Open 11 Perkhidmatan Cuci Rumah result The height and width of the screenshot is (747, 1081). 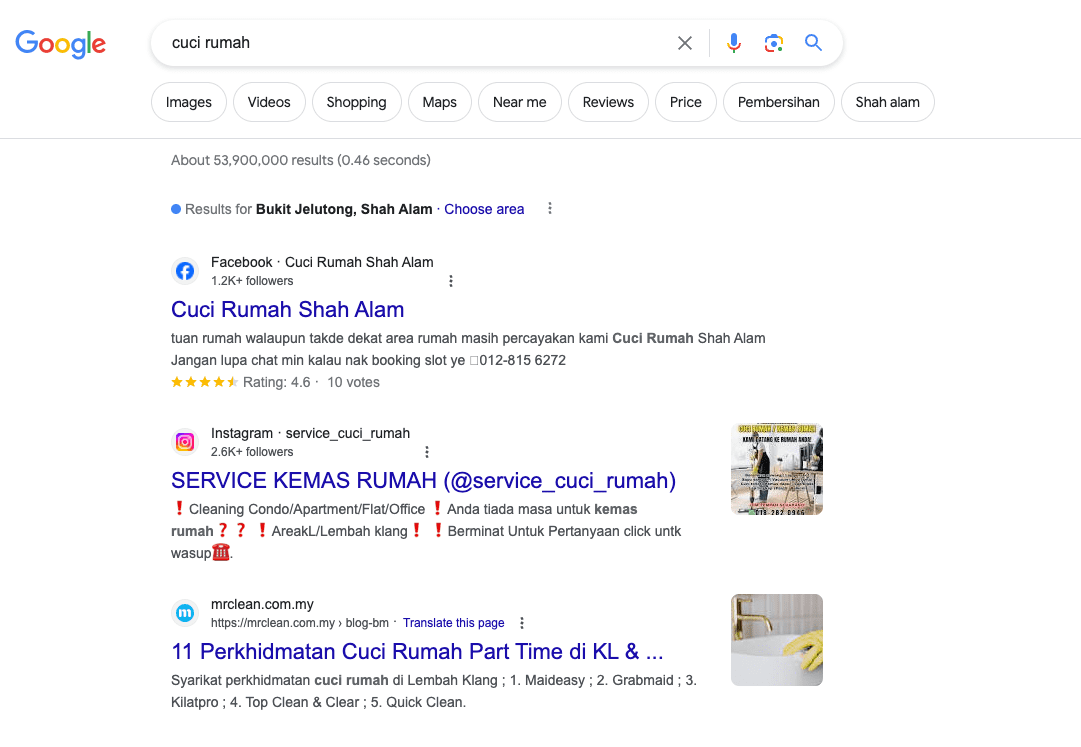[417, 651]
